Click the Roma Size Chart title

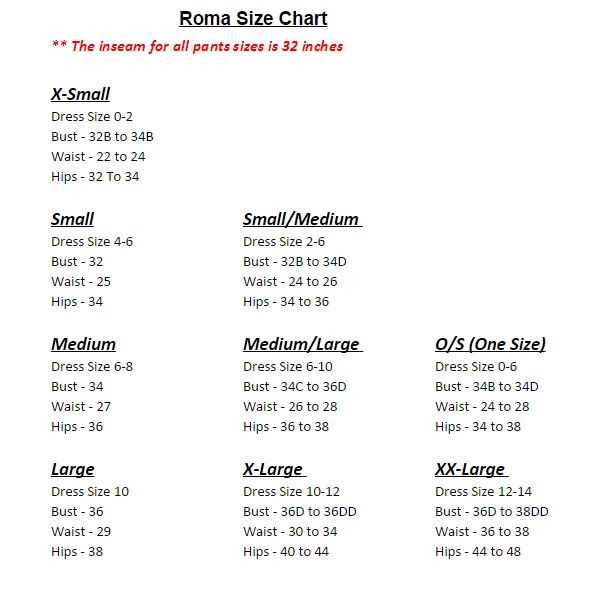click(x=253, y=19)
